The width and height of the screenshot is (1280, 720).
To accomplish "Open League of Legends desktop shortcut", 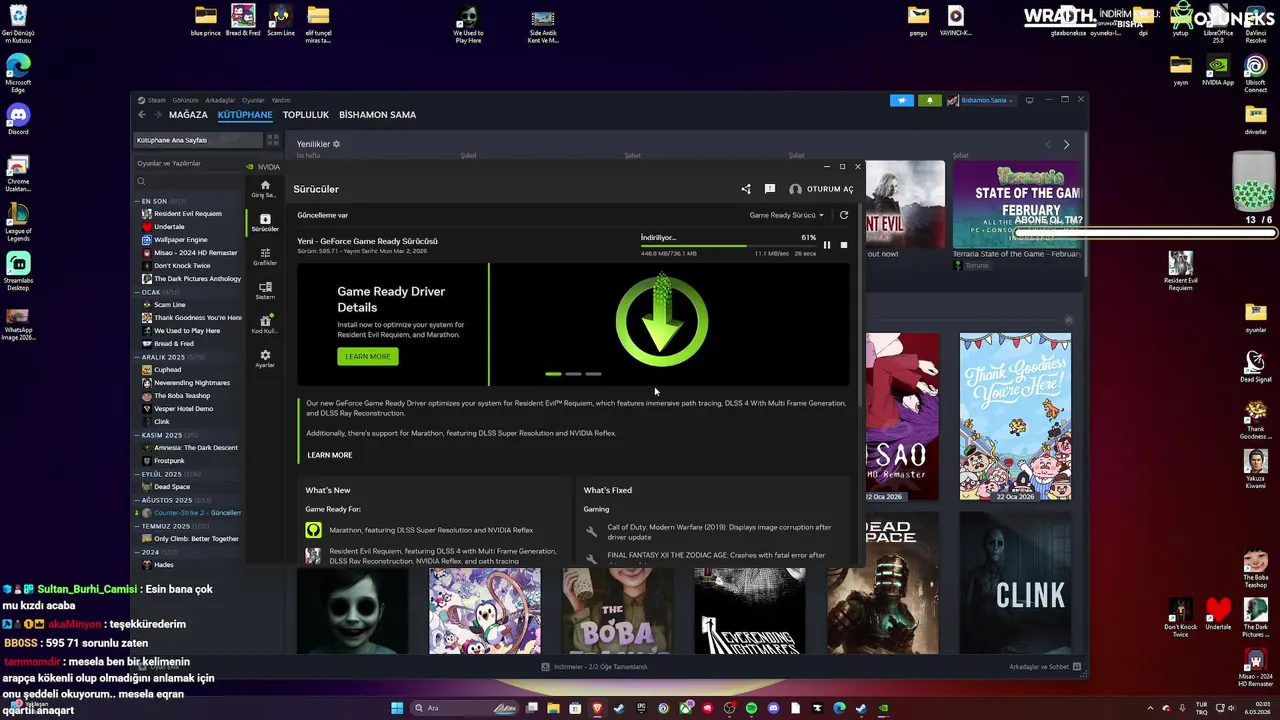I will (x=18, y=221).
